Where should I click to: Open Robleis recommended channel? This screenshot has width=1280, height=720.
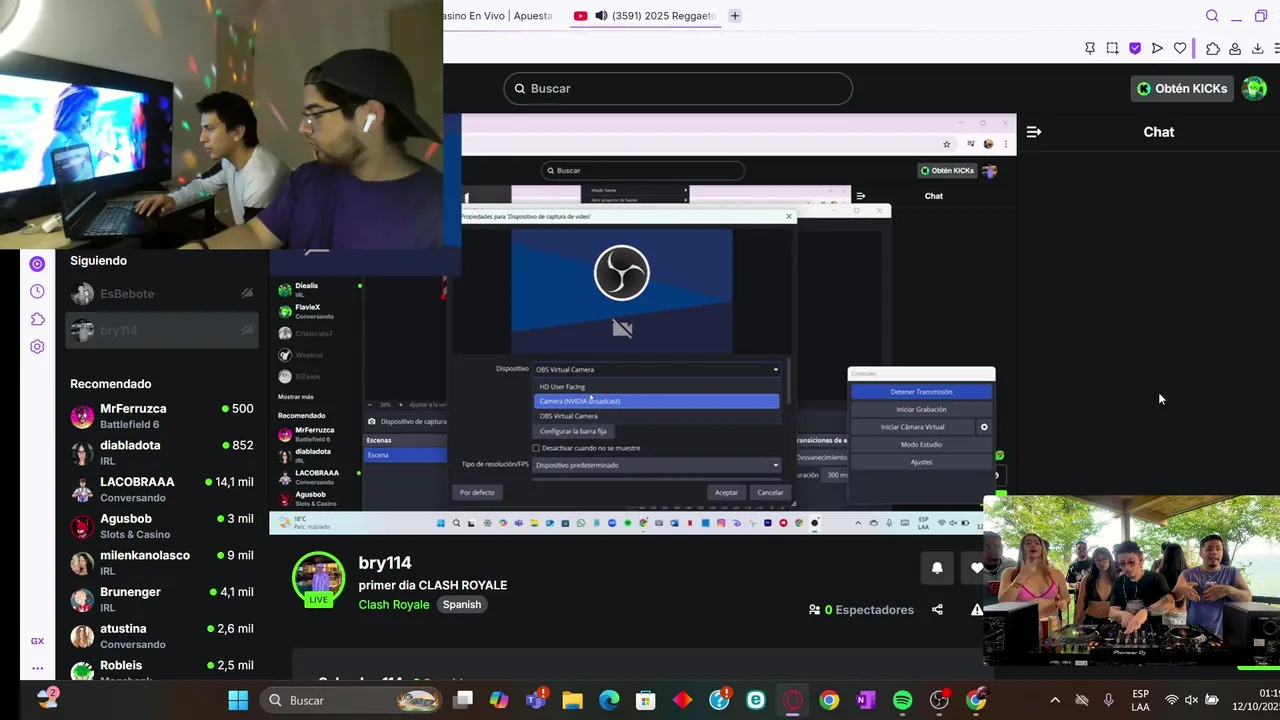pyautogui.click(x=162, y=670)
